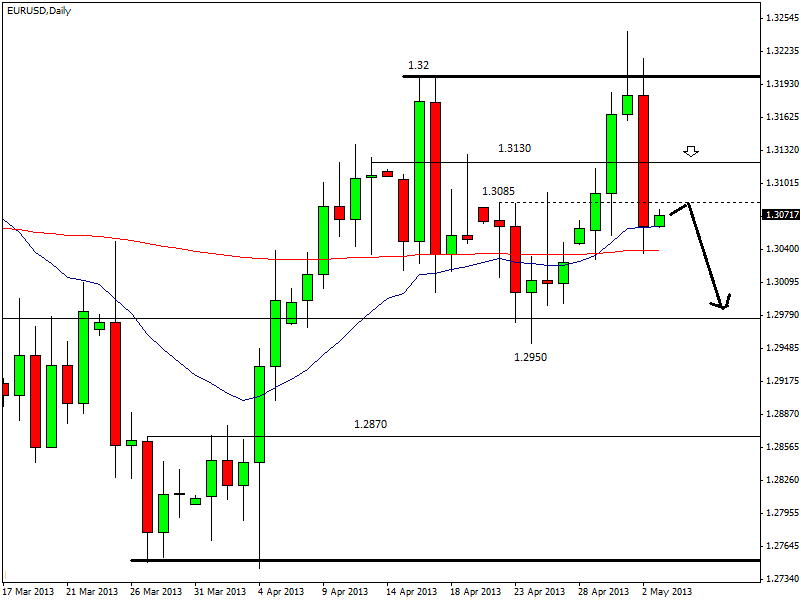
Task: Click the 1.2950 low price label
Action: click(x=530, y=356)
